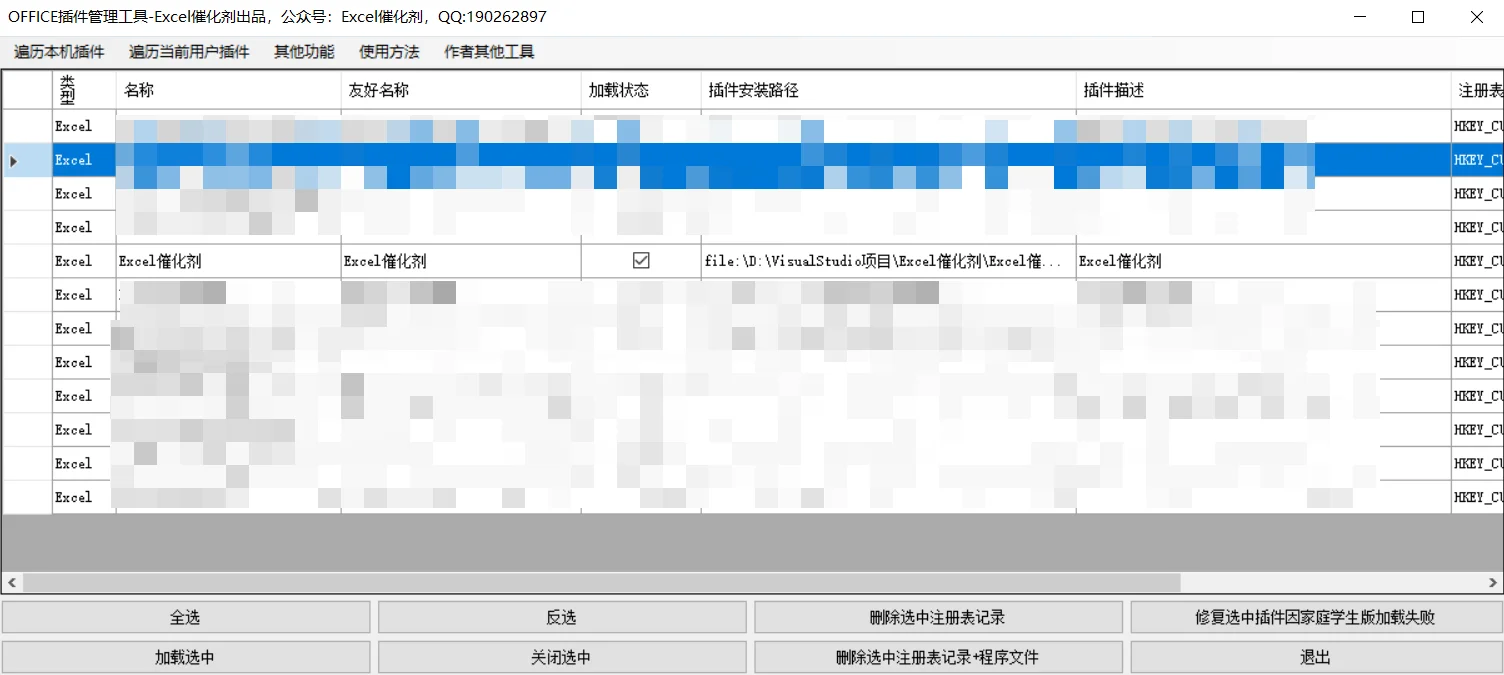Viewport: 1504px width, 675px height.
Task: Sort by the 插件安装路径 column header
Action: pyautogui.click(x=889, y=90)
